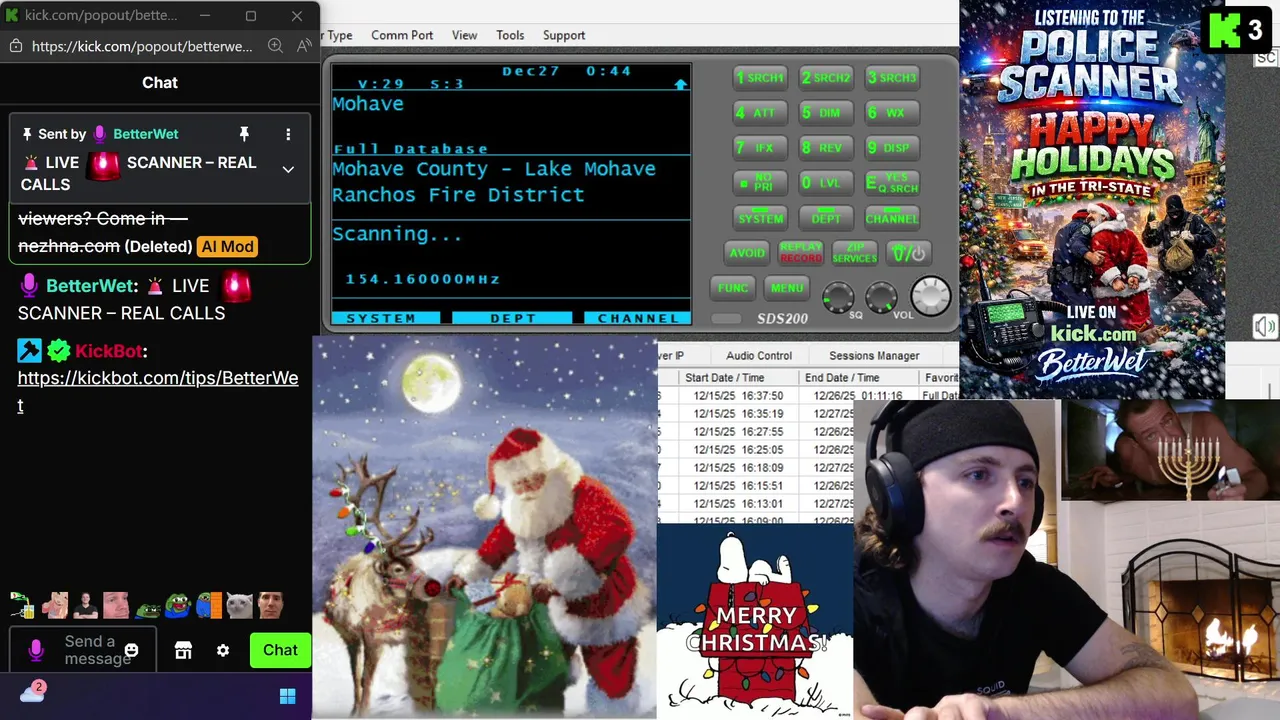The image size is (1280, 720).
Task: Toggle the 5 DIM backlight key
Action: [x=826, y=113]
